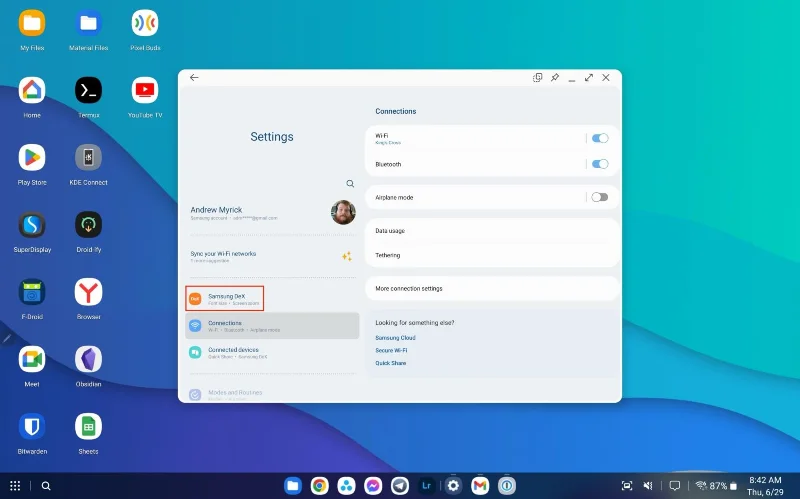Open 1Password from the taskbar
This screenshot has width=800, height=499.
coord(507,486)
